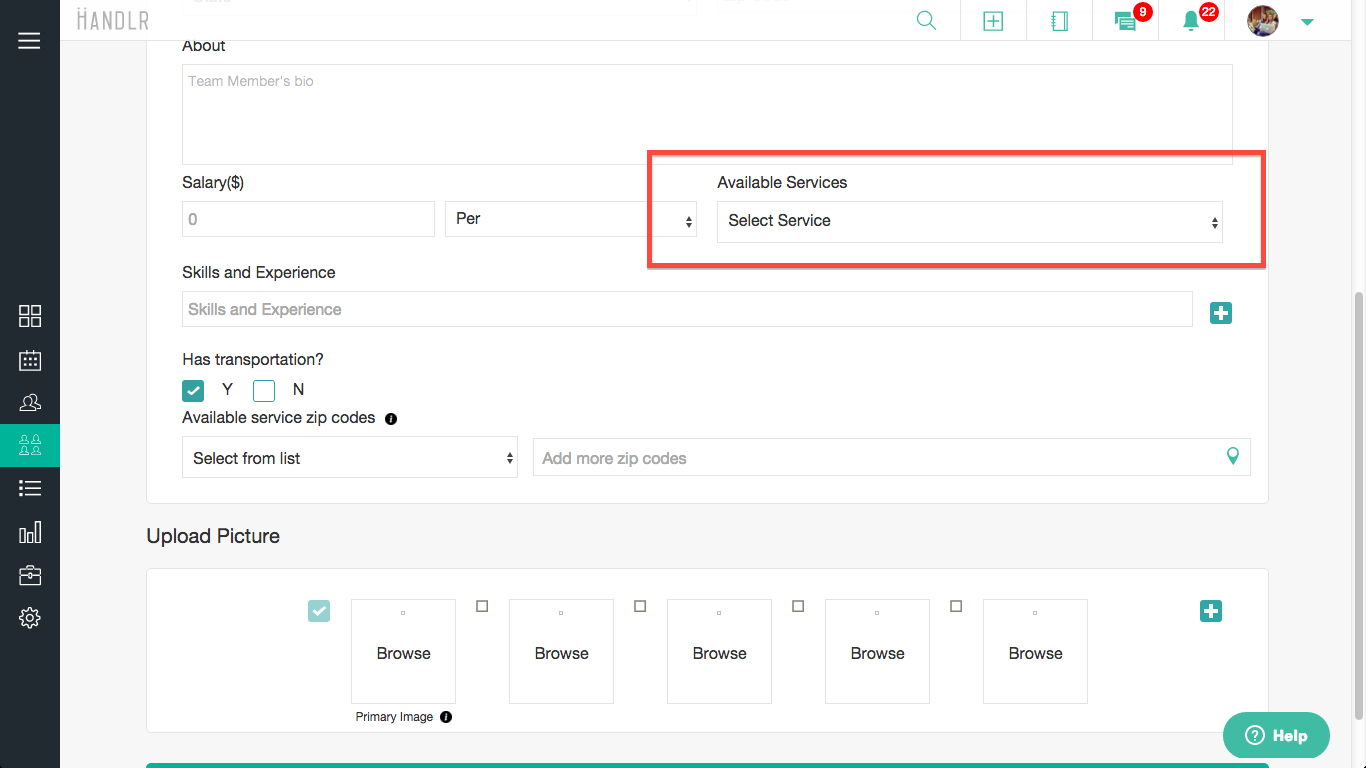
Task: Click the plus icon beside Skills and Experience
Action: click(1220, 313)
